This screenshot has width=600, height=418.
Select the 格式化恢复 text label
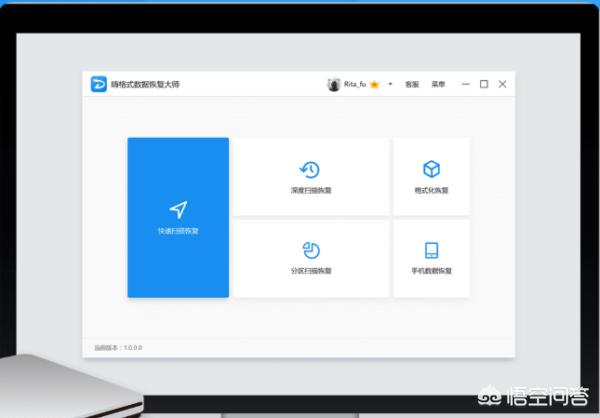431,190
